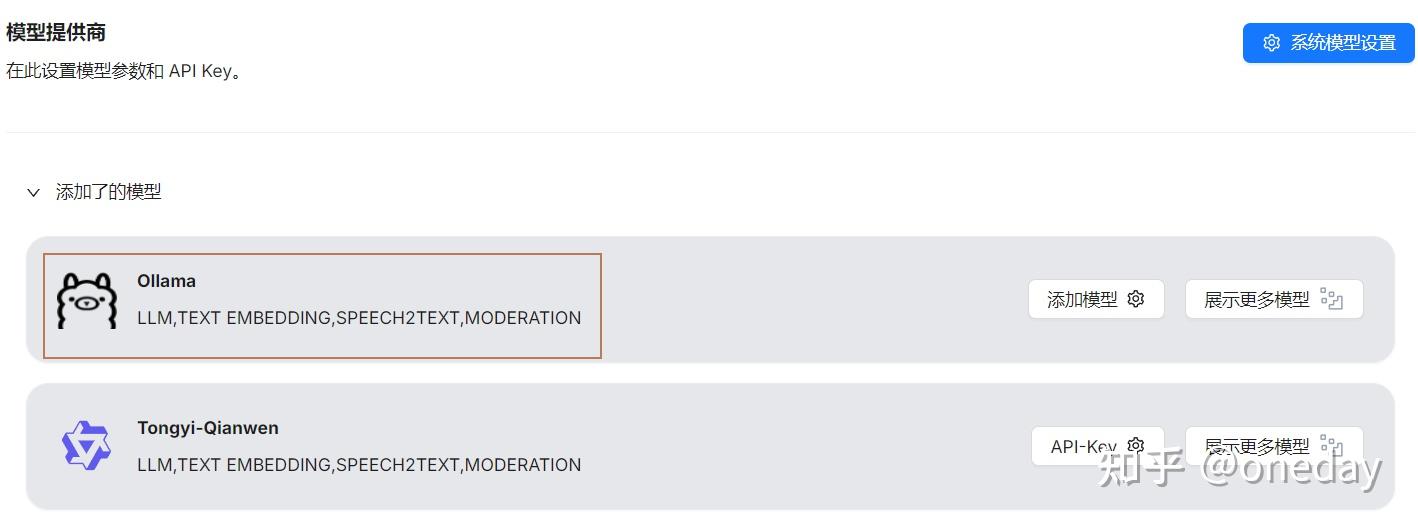Click the Ollama llama logo icon
Image resolution: width=1418 pixels, height=532 pixels.
coord(87,300)
